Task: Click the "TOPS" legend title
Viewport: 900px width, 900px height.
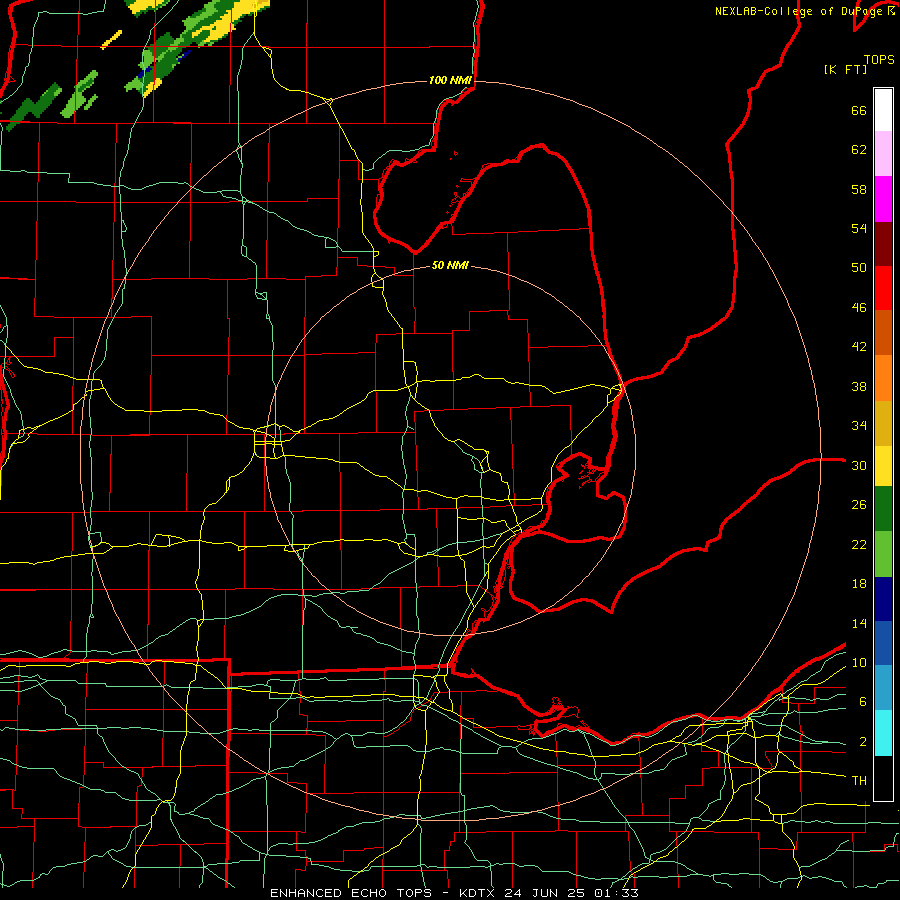Action: [x=879, y=59]
